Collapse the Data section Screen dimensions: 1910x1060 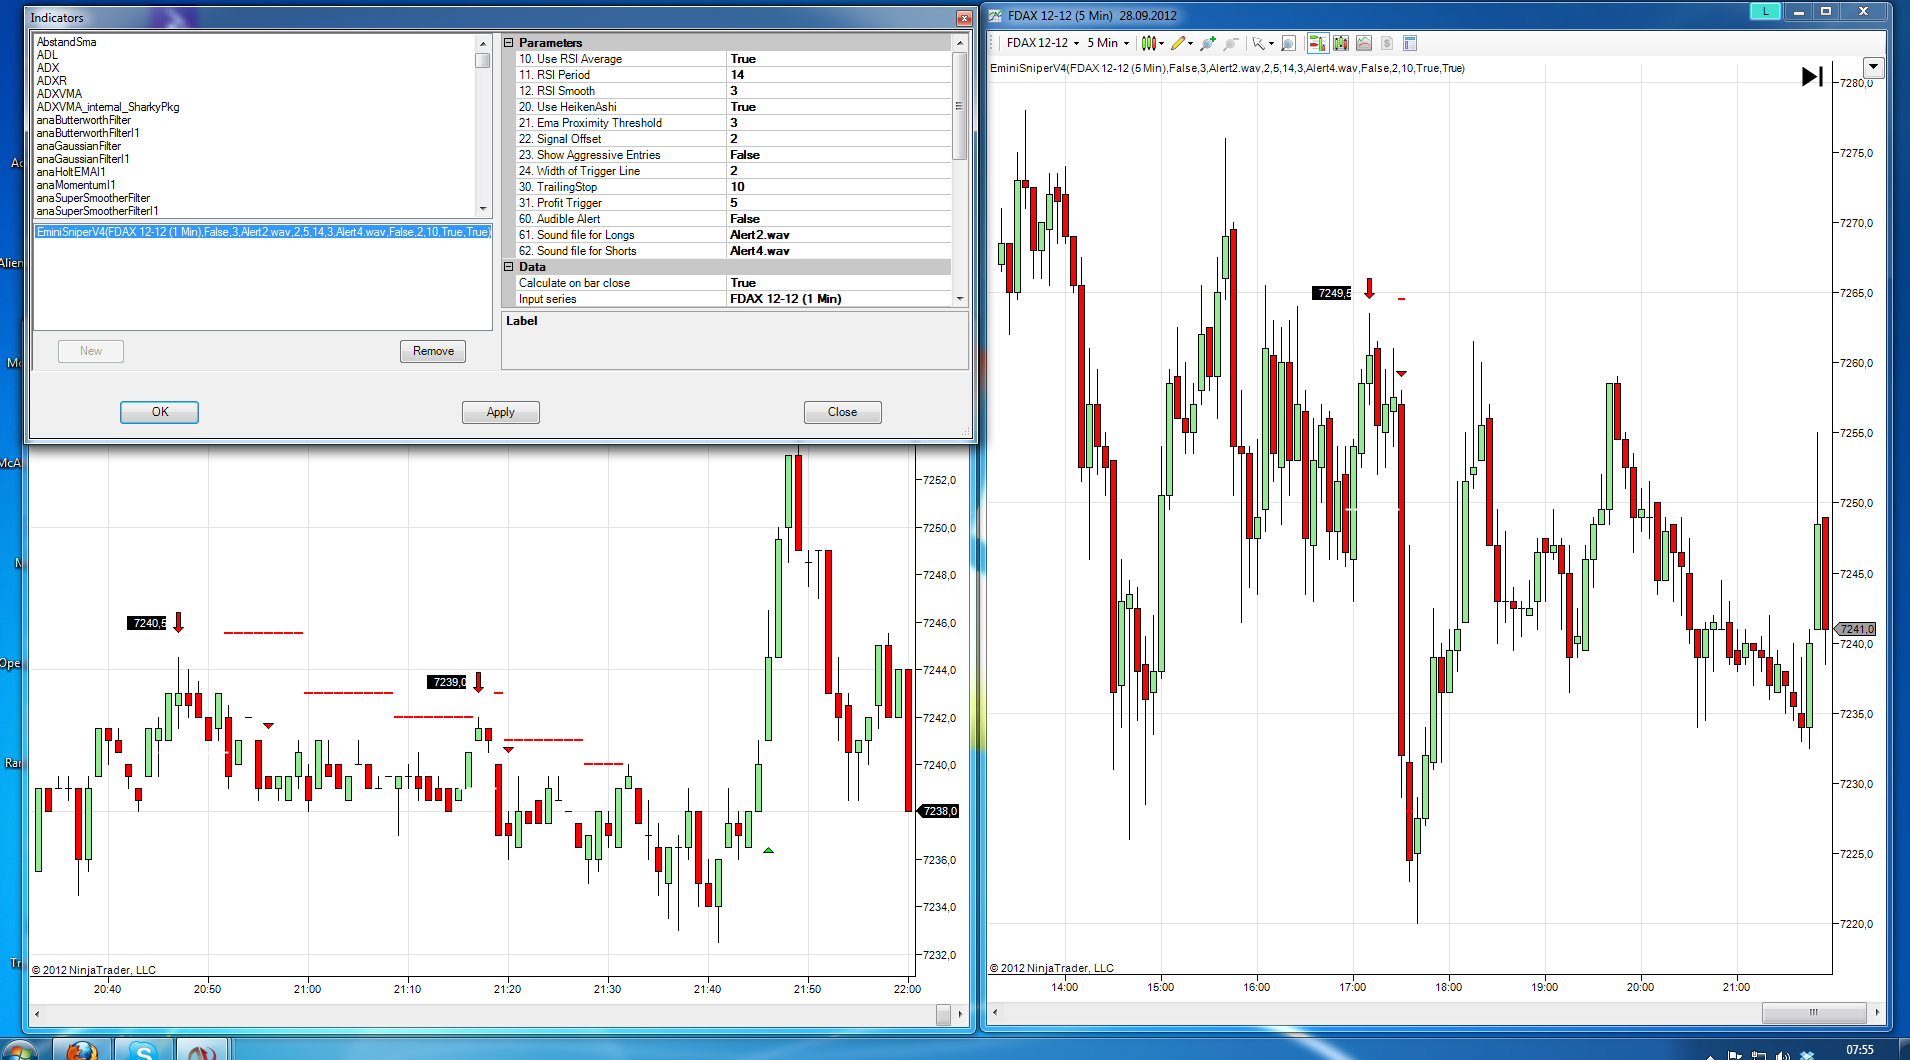(x=509, y=267)
